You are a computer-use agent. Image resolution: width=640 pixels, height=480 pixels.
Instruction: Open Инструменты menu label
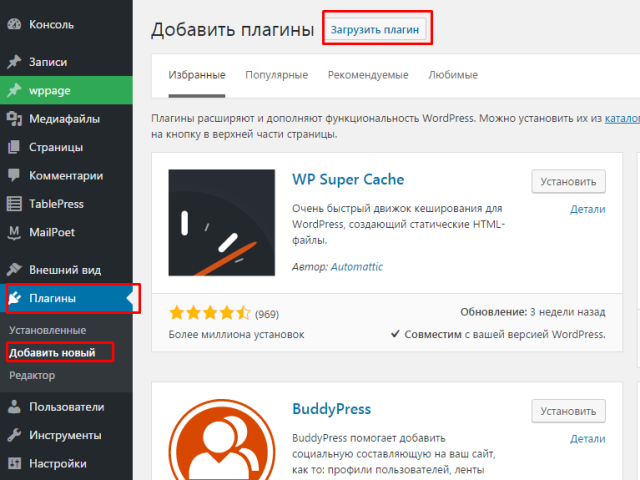[x=65, y=435]
